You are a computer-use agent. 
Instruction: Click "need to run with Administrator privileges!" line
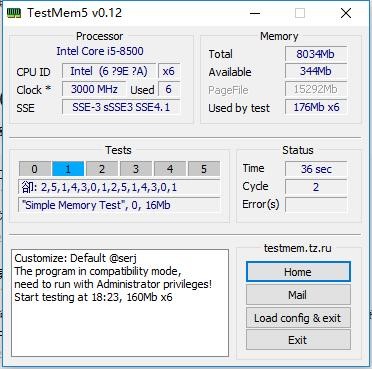coord(113,284)
